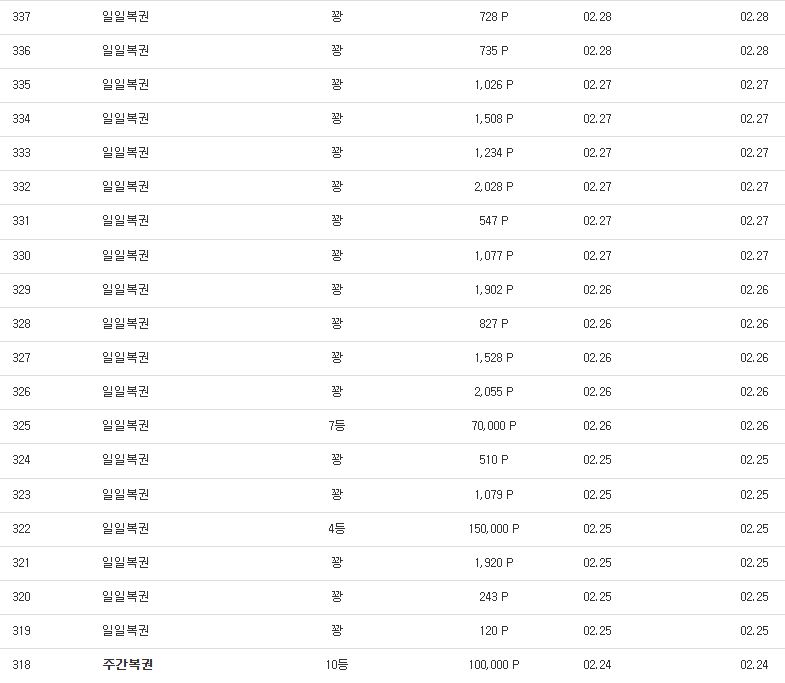Select the 100,000 P amount
The image size is (785, 683).
(x=494, y=664)
